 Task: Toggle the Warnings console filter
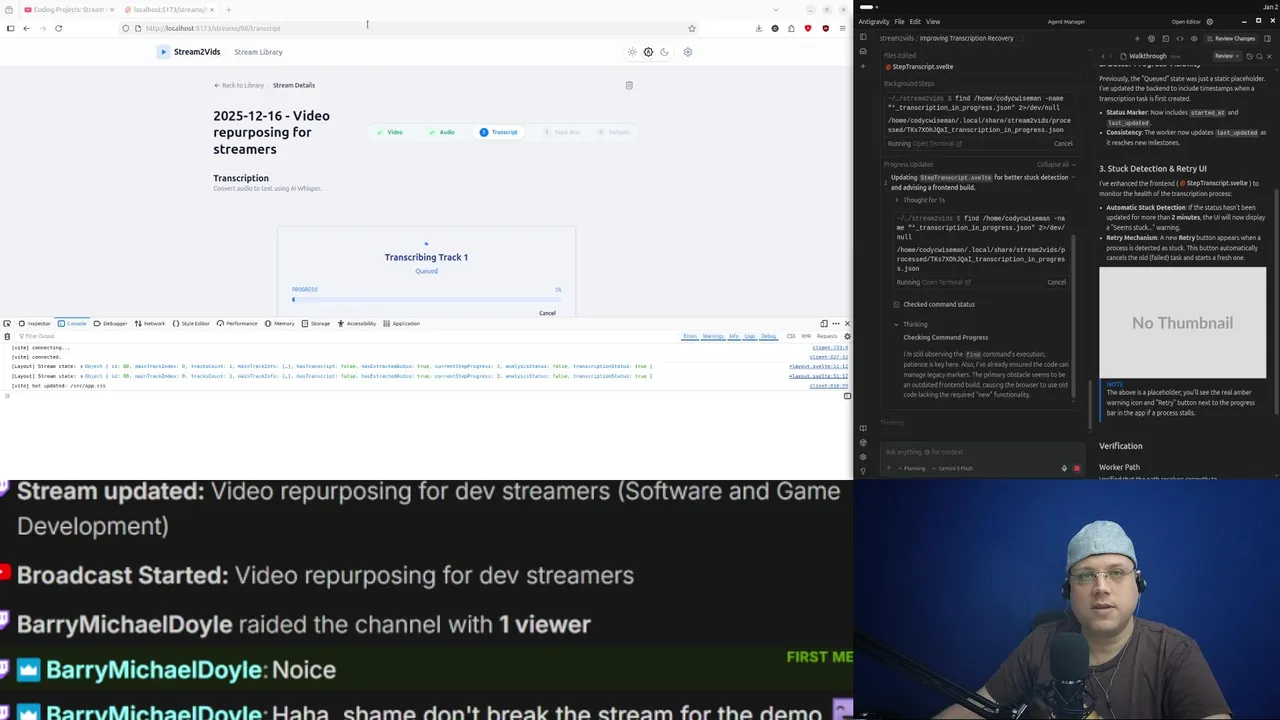pos(713,336)
